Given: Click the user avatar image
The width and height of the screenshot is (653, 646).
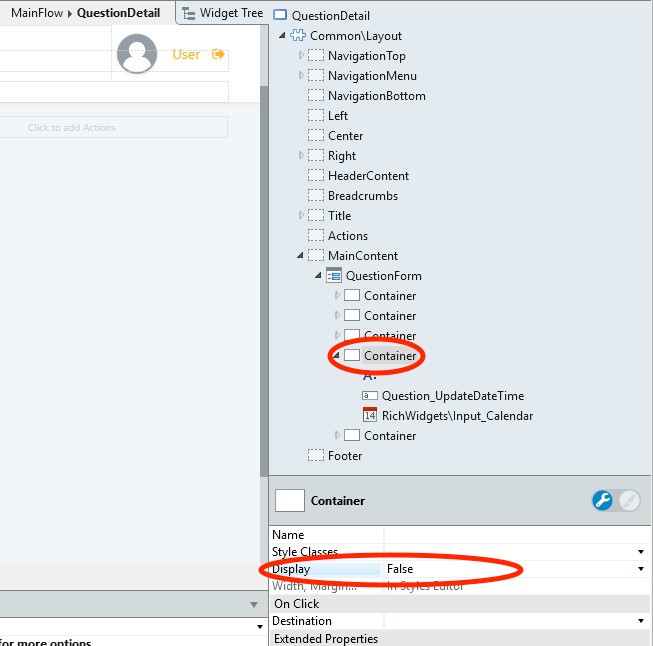Looking at the screenshot, I should point(137,54).
